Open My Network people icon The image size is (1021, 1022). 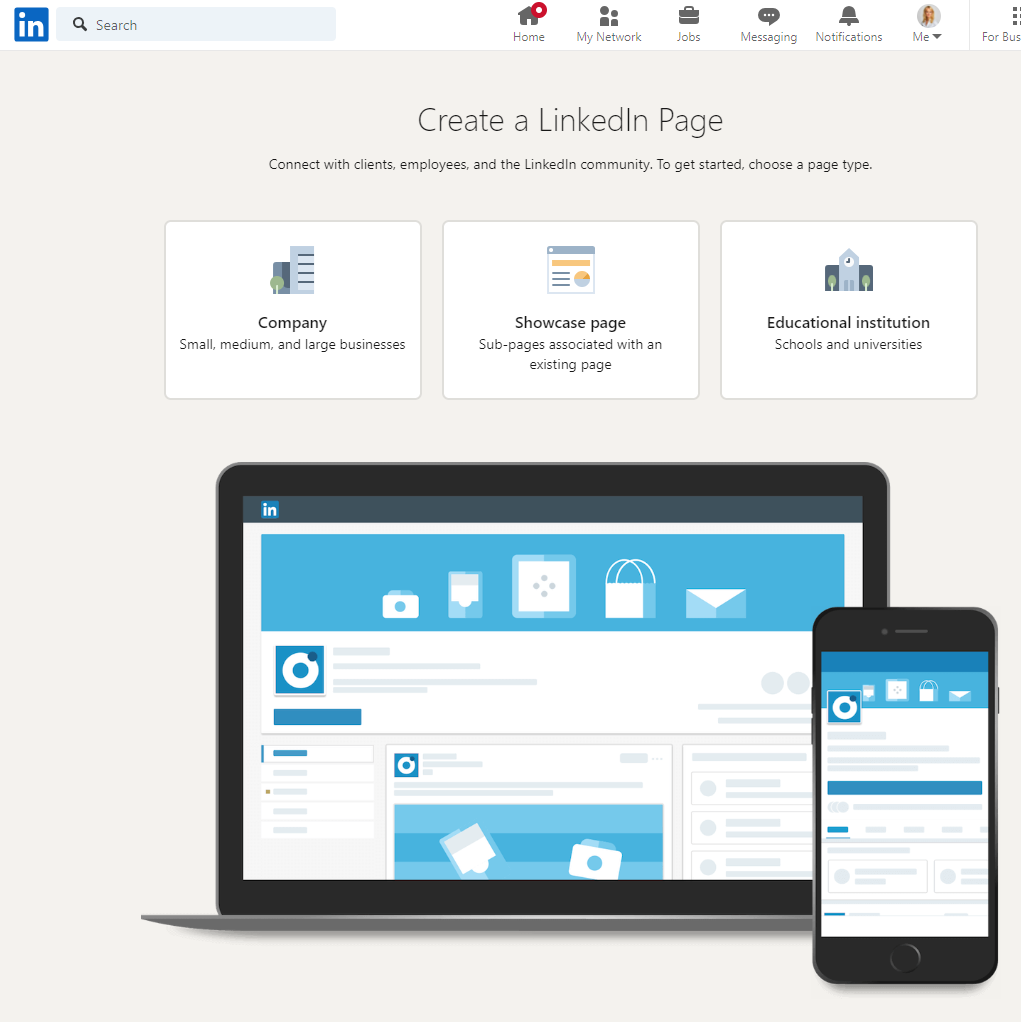[608, 16]
